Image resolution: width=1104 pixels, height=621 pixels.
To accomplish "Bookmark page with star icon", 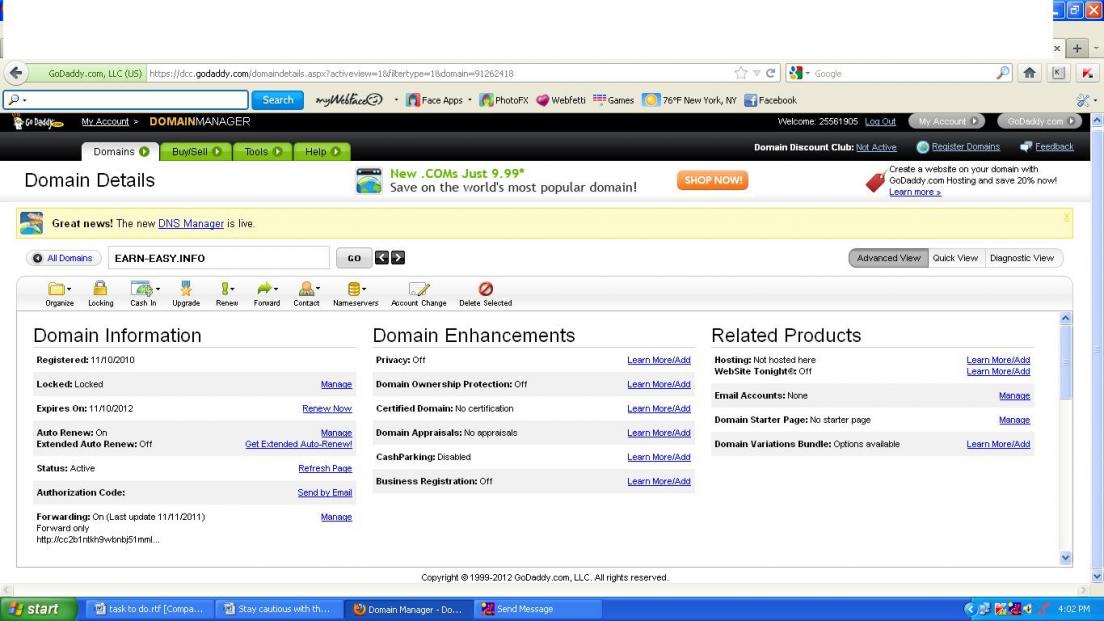I will tap(741, 73).
